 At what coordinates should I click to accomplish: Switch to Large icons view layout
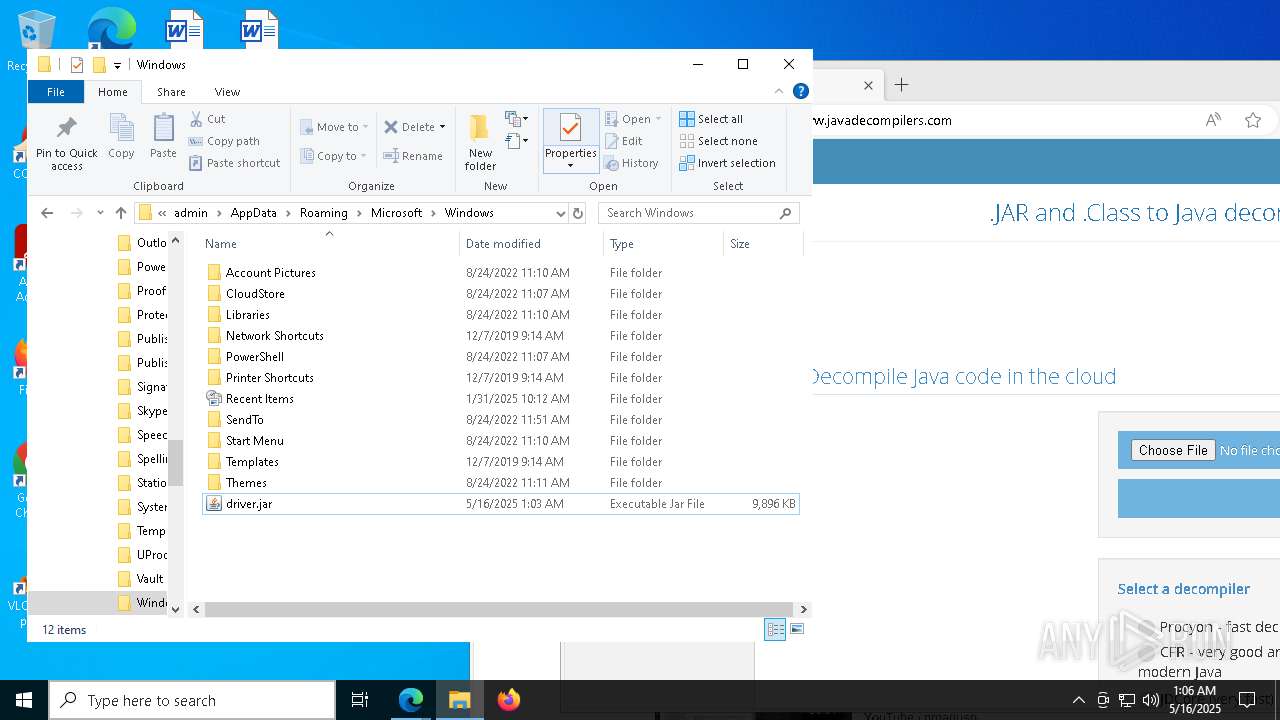(x=797, y=629)
